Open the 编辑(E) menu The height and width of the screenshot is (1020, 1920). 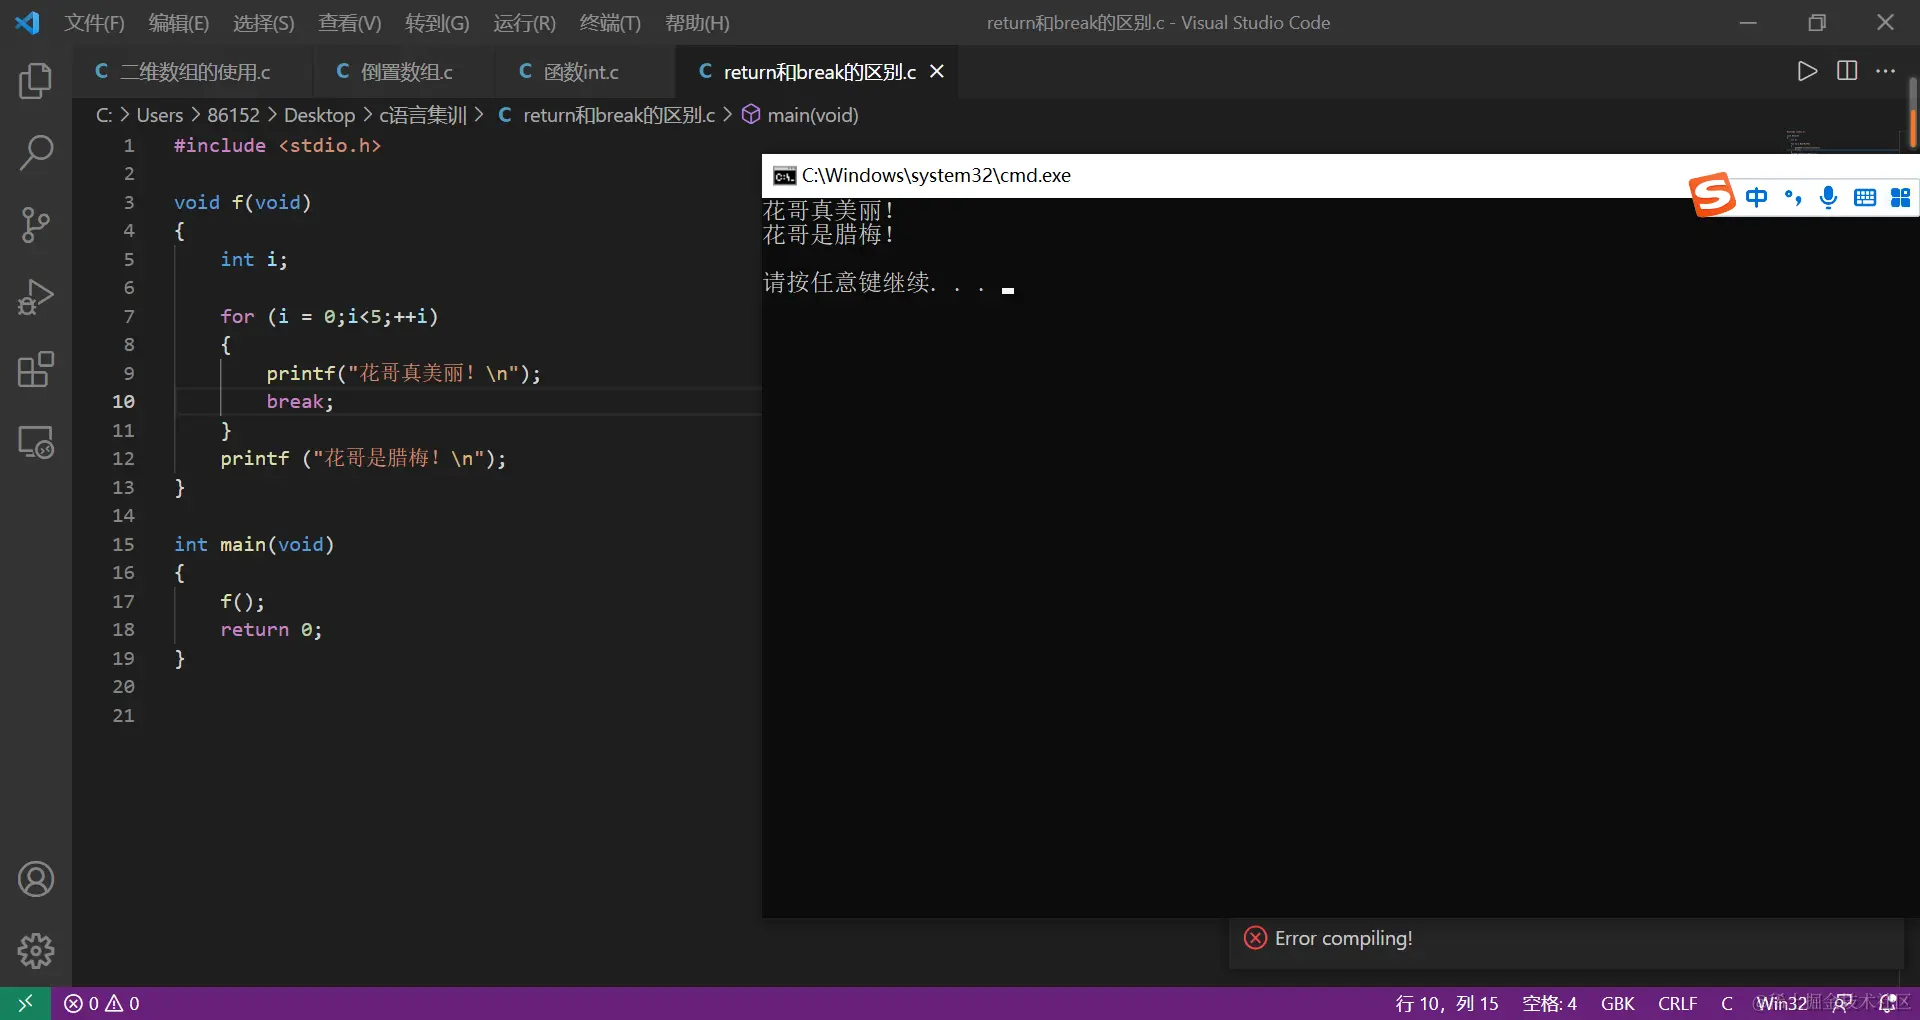click(179, 22)
